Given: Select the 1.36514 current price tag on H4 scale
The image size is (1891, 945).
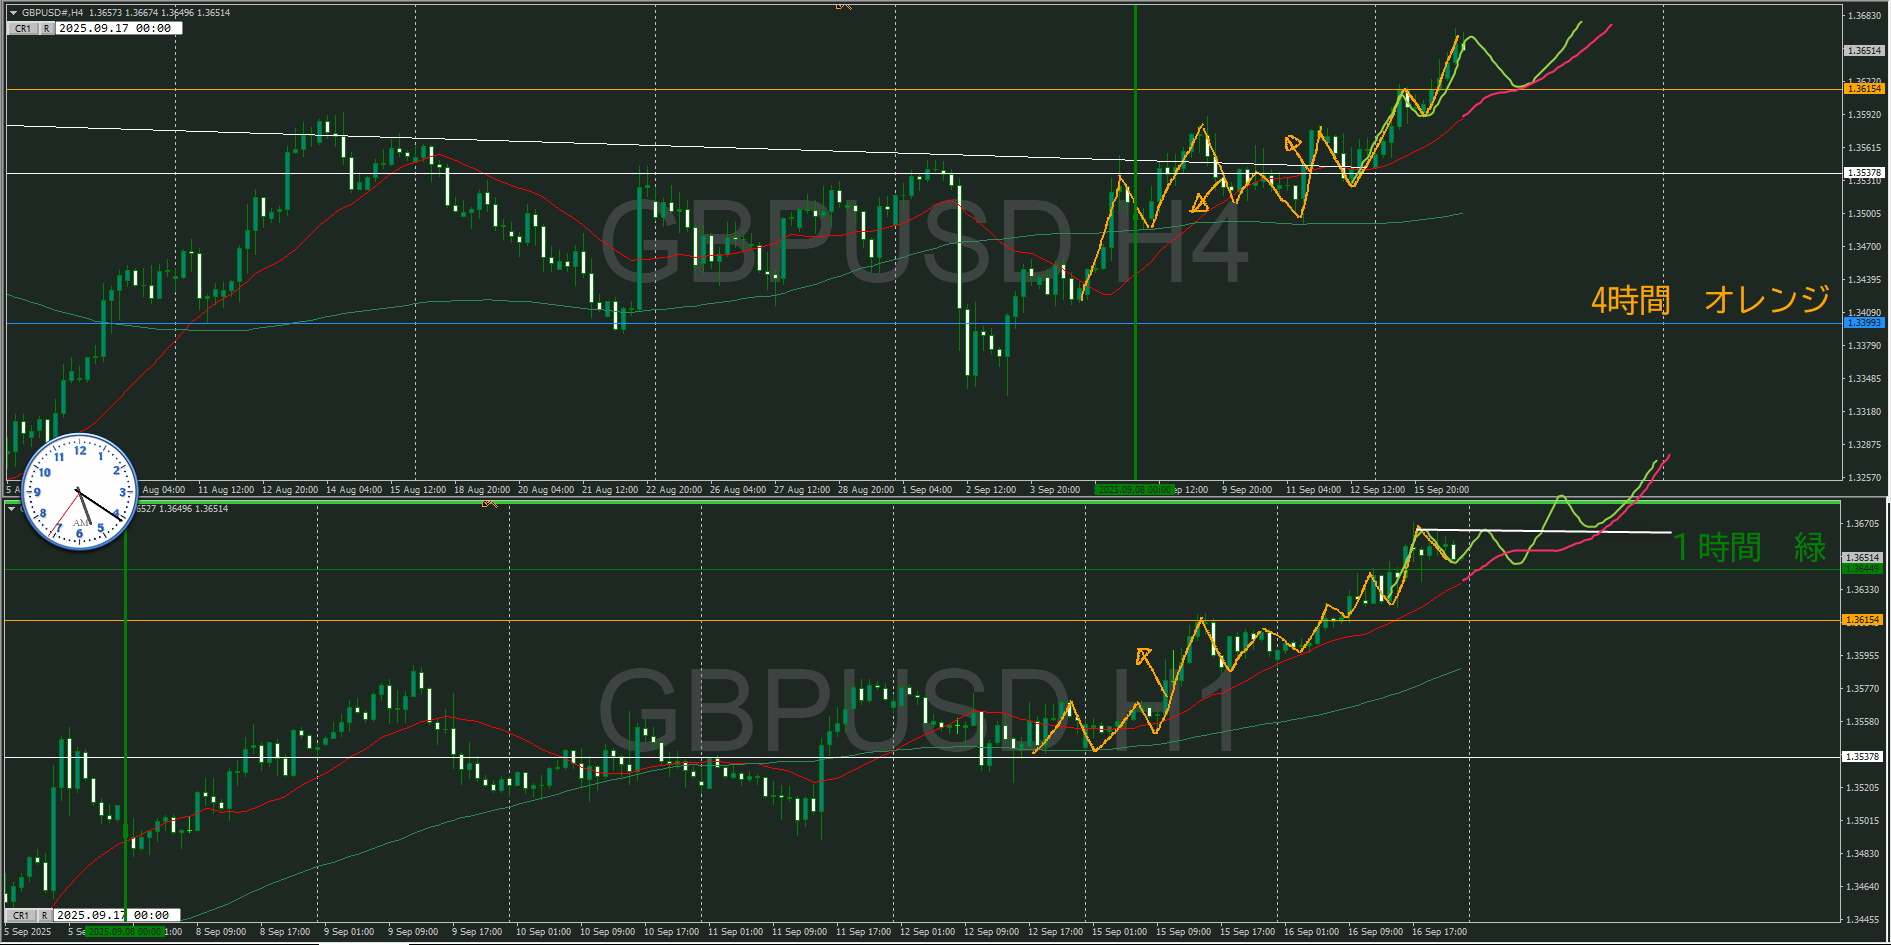Looking at the screenshot, I should pyautogui.click(x=1863, y=50).
